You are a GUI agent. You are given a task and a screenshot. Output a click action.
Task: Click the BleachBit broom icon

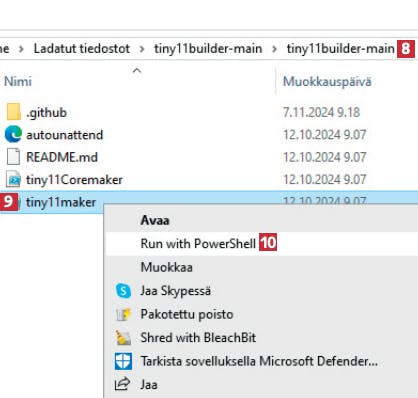coord(123,338)
